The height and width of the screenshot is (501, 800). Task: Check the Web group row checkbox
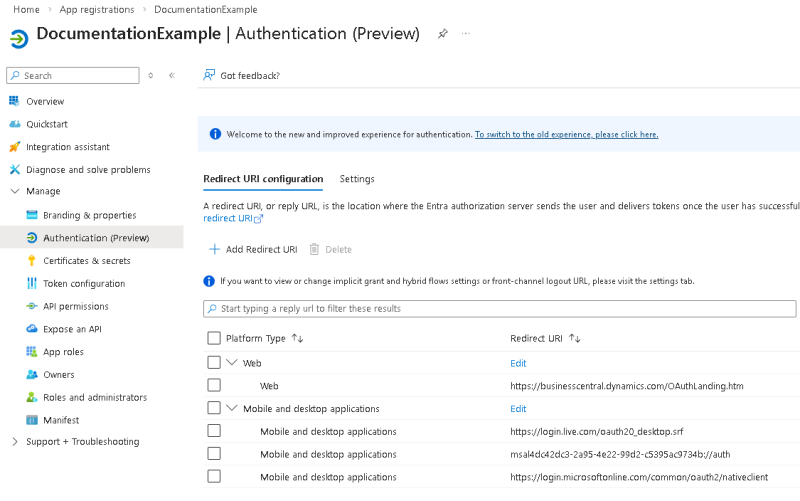point(214,362)
